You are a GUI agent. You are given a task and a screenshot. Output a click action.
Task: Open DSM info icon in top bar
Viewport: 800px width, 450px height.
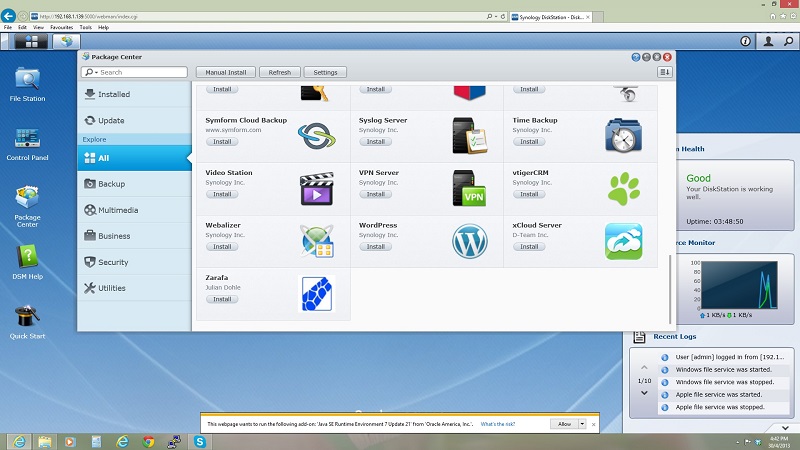745,41
